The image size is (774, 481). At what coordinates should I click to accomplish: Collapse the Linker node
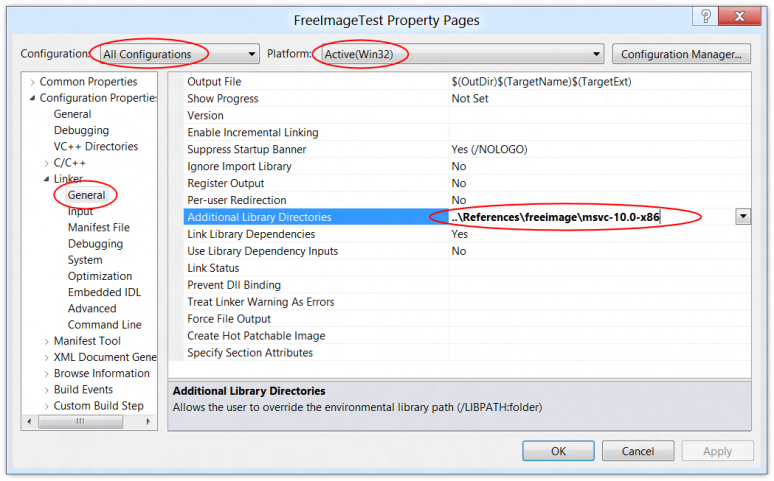coord(46,179)
